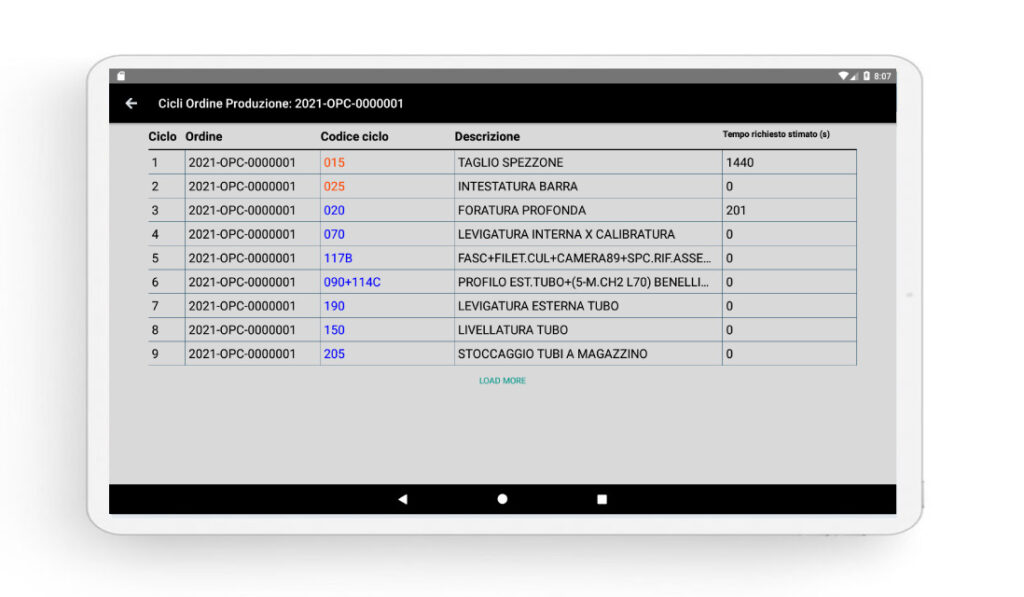The image size is (1024, 597).
Task: Open recent apps with the square button
Action: [x=604, y=497]
